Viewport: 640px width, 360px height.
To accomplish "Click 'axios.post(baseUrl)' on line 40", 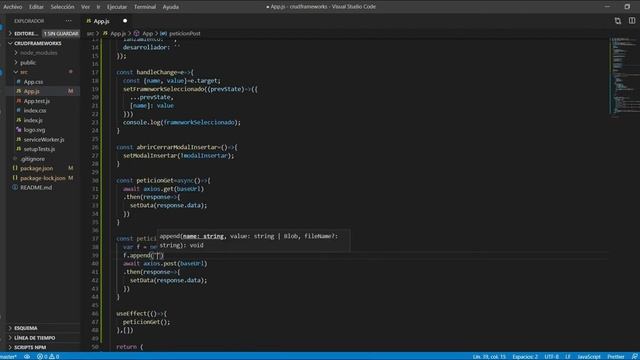I will pos(175,263).
